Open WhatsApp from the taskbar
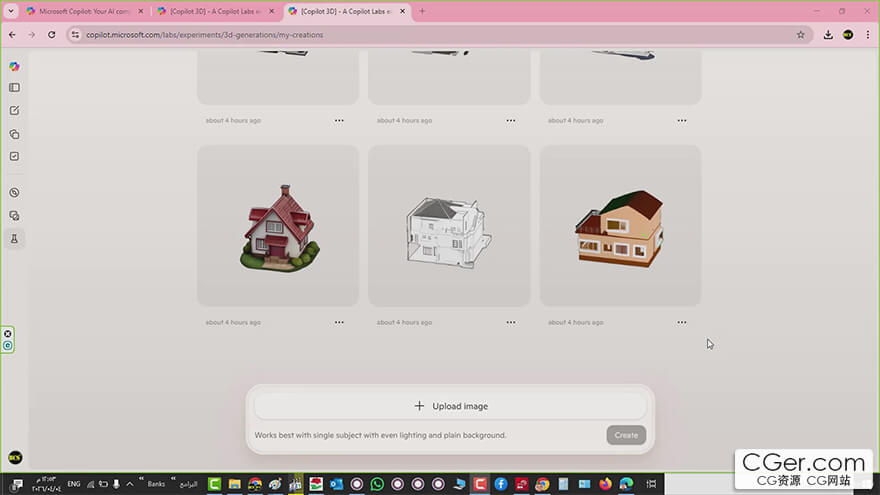880x495 pixels. [377, 484]
